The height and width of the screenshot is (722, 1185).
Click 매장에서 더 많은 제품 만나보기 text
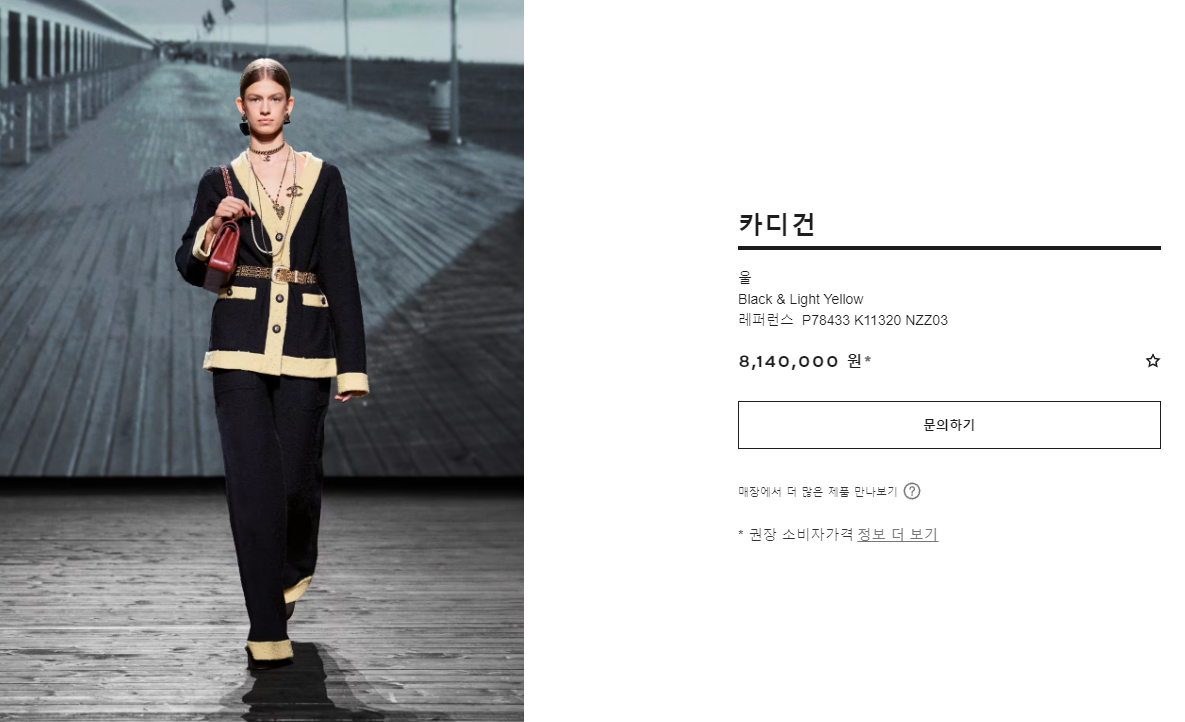click(x=817, y=491)
